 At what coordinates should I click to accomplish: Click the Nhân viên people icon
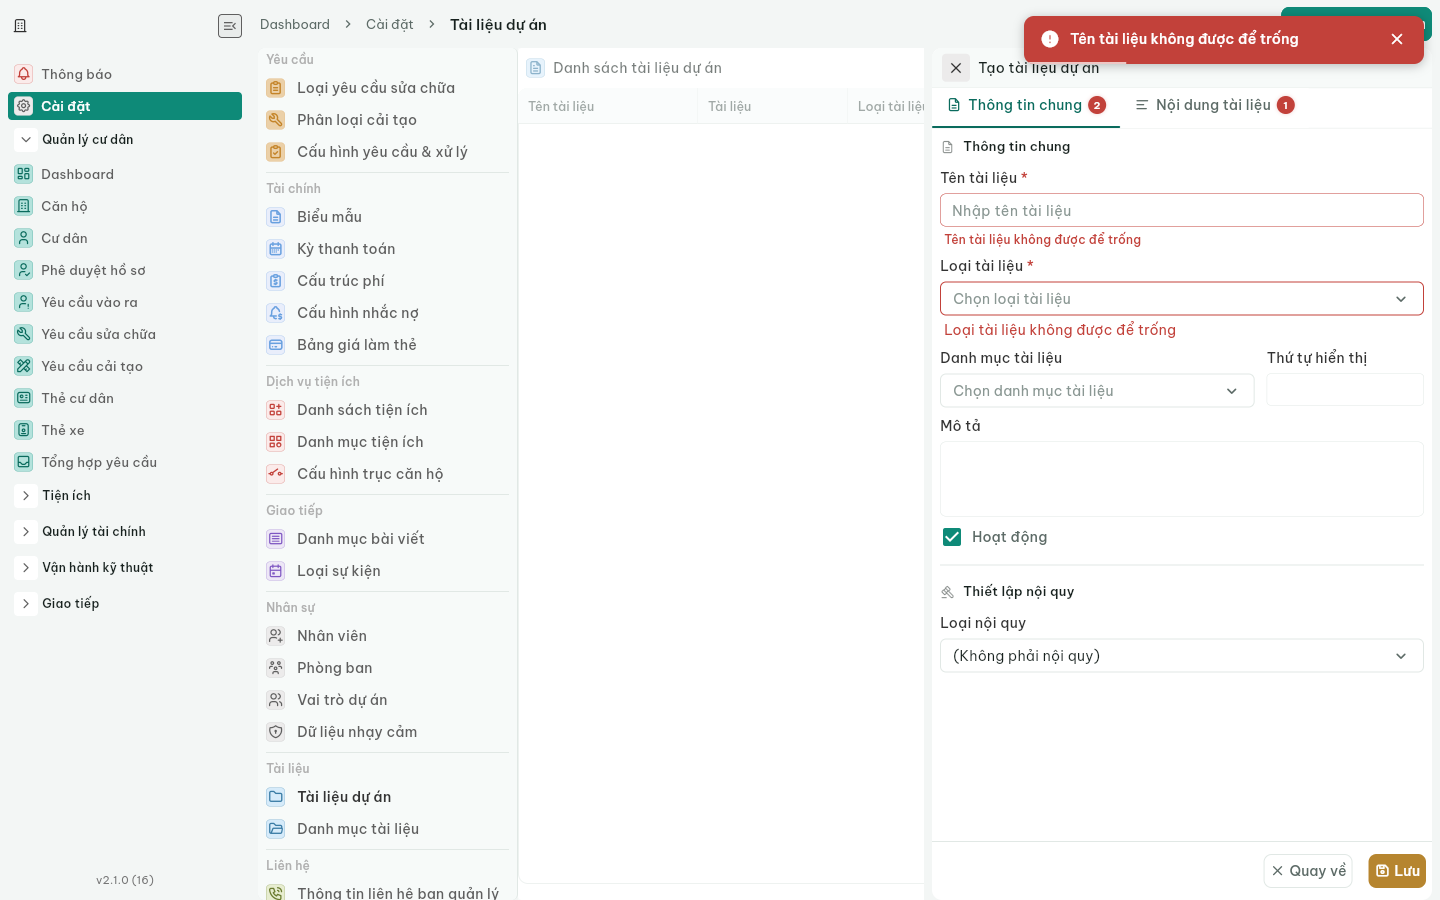pos(276,636)
